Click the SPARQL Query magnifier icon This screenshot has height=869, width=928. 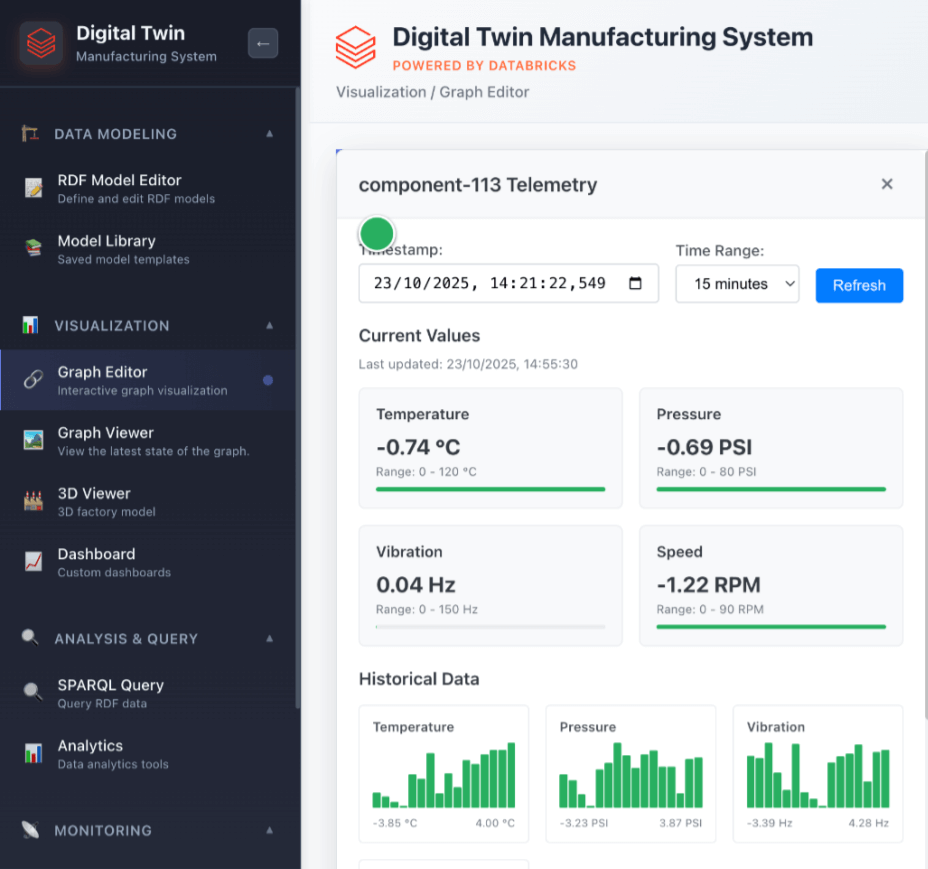coord(34,693)
